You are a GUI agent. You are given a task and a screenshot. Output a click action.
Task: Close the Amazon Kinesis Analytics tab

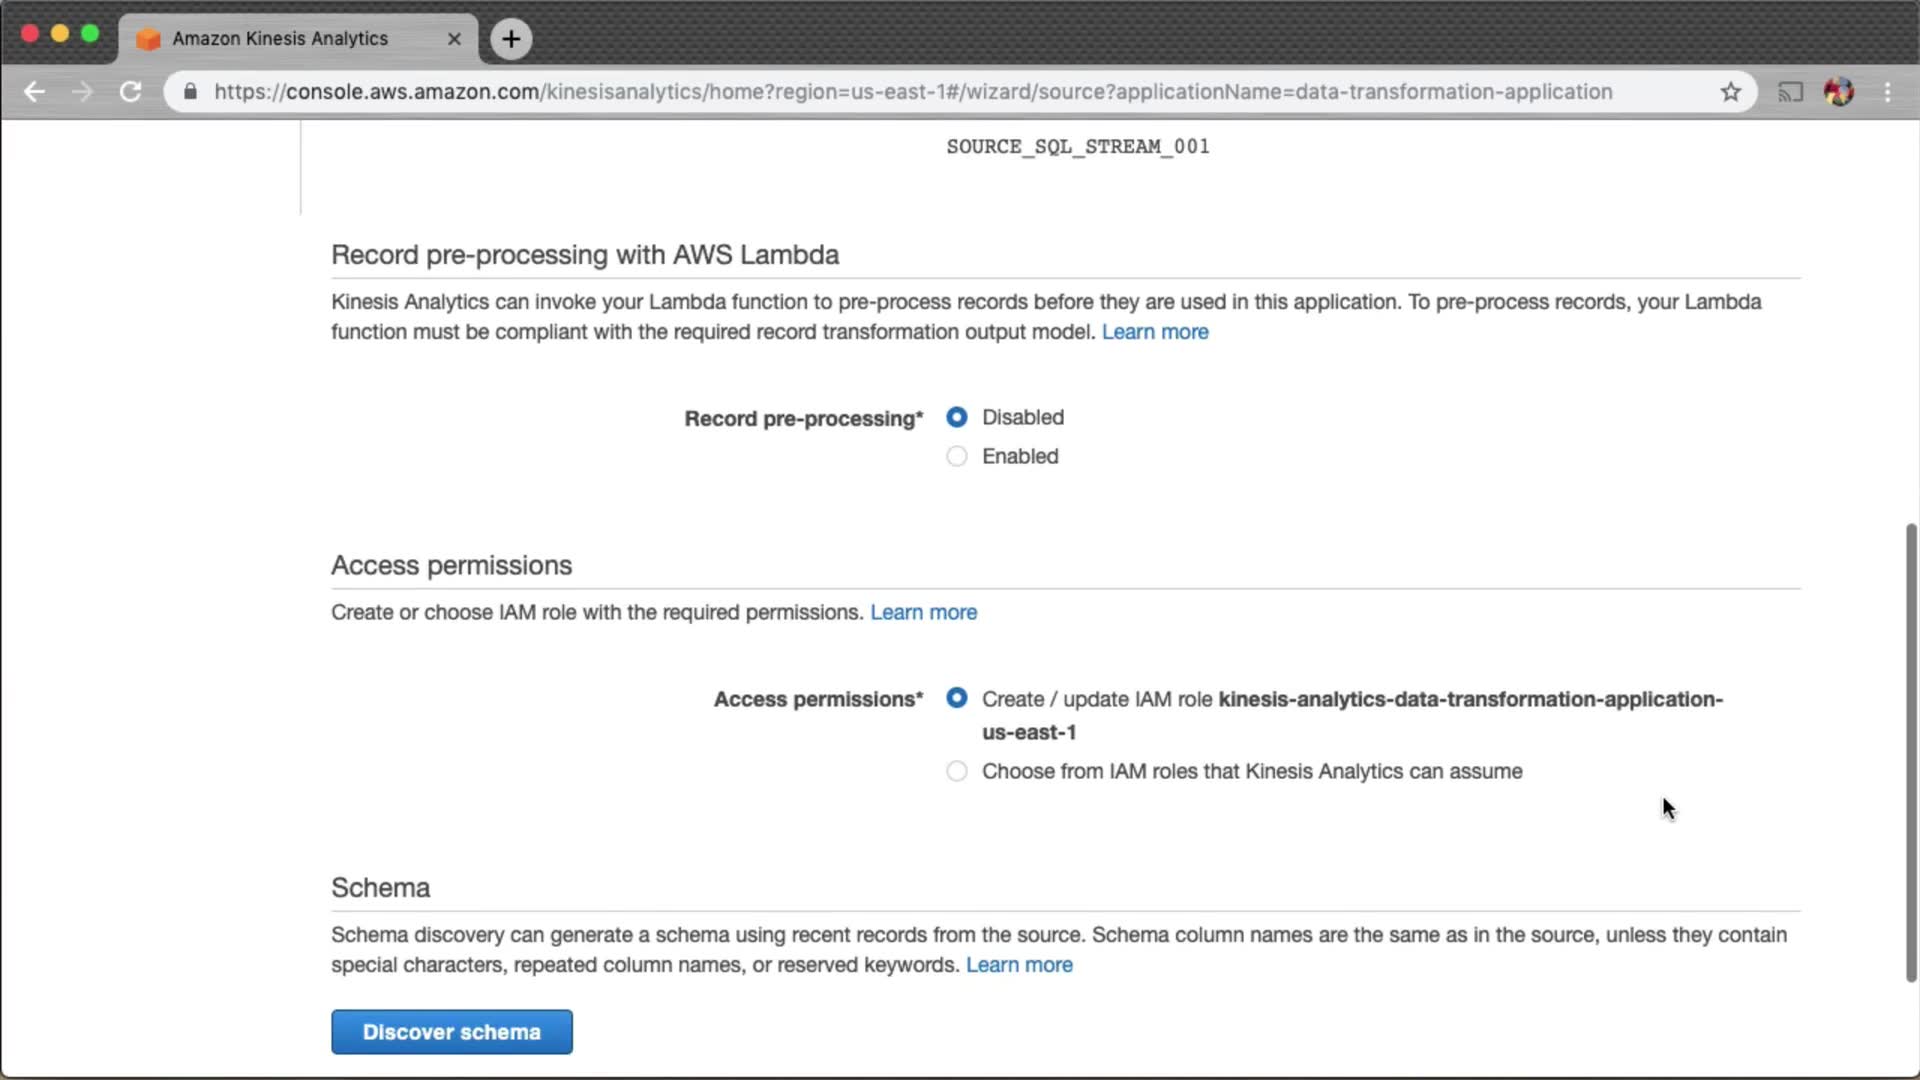tap(454, 39)
